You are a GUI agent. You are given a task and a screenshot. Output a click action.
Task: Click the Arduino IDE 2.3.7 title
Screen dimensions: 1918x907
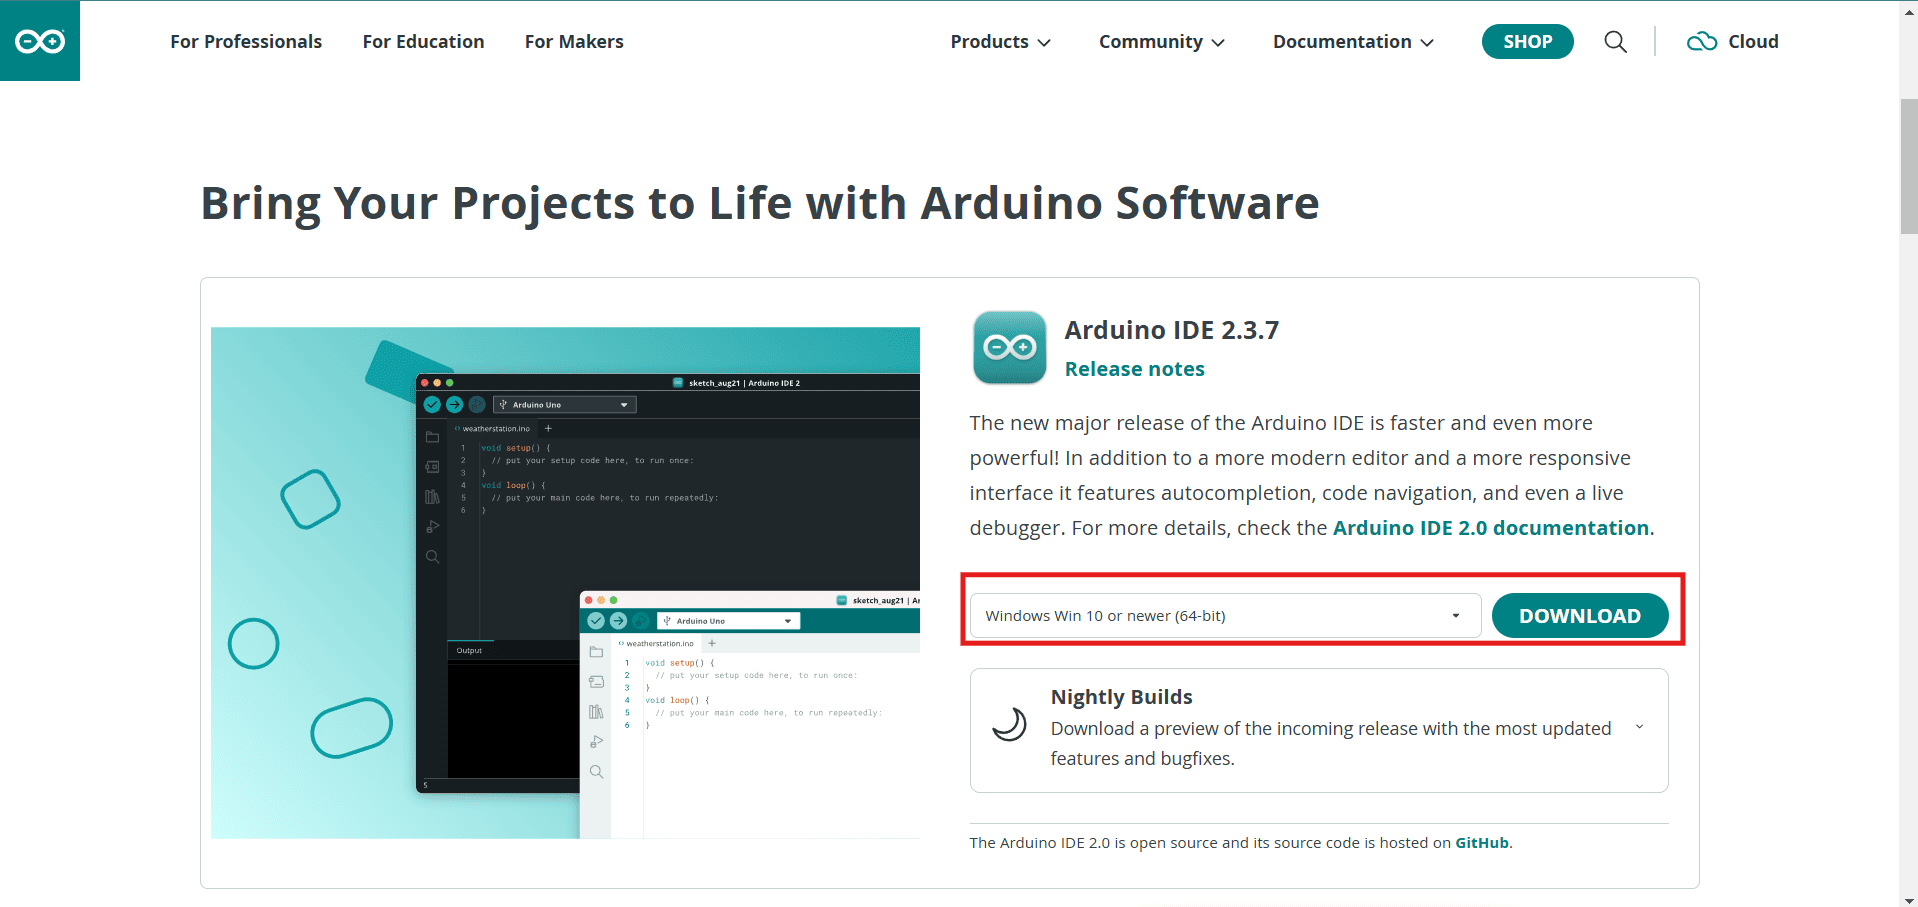(1172, 330)
